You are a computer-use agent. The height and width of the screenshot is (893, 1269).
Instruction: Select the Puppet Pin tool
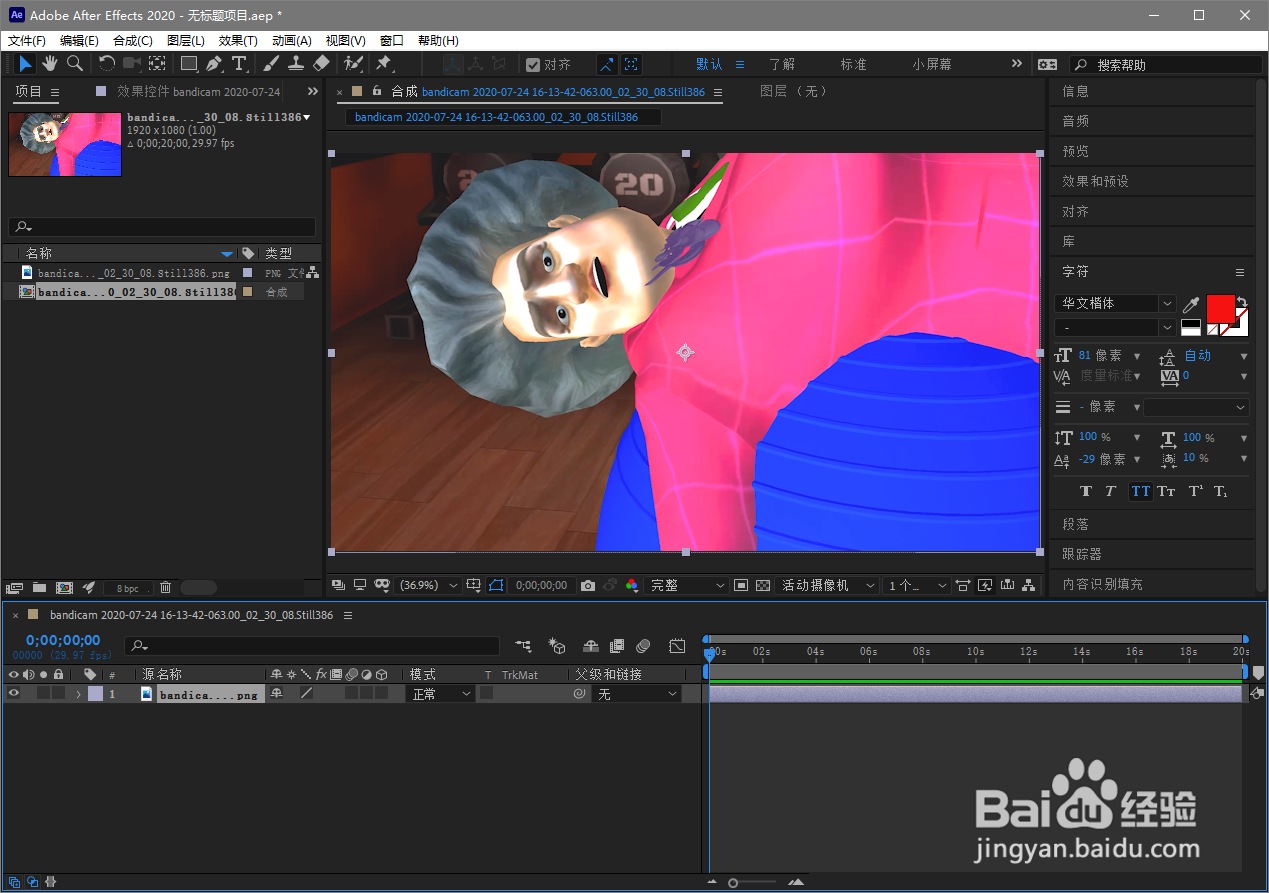(x=384, y=64)
